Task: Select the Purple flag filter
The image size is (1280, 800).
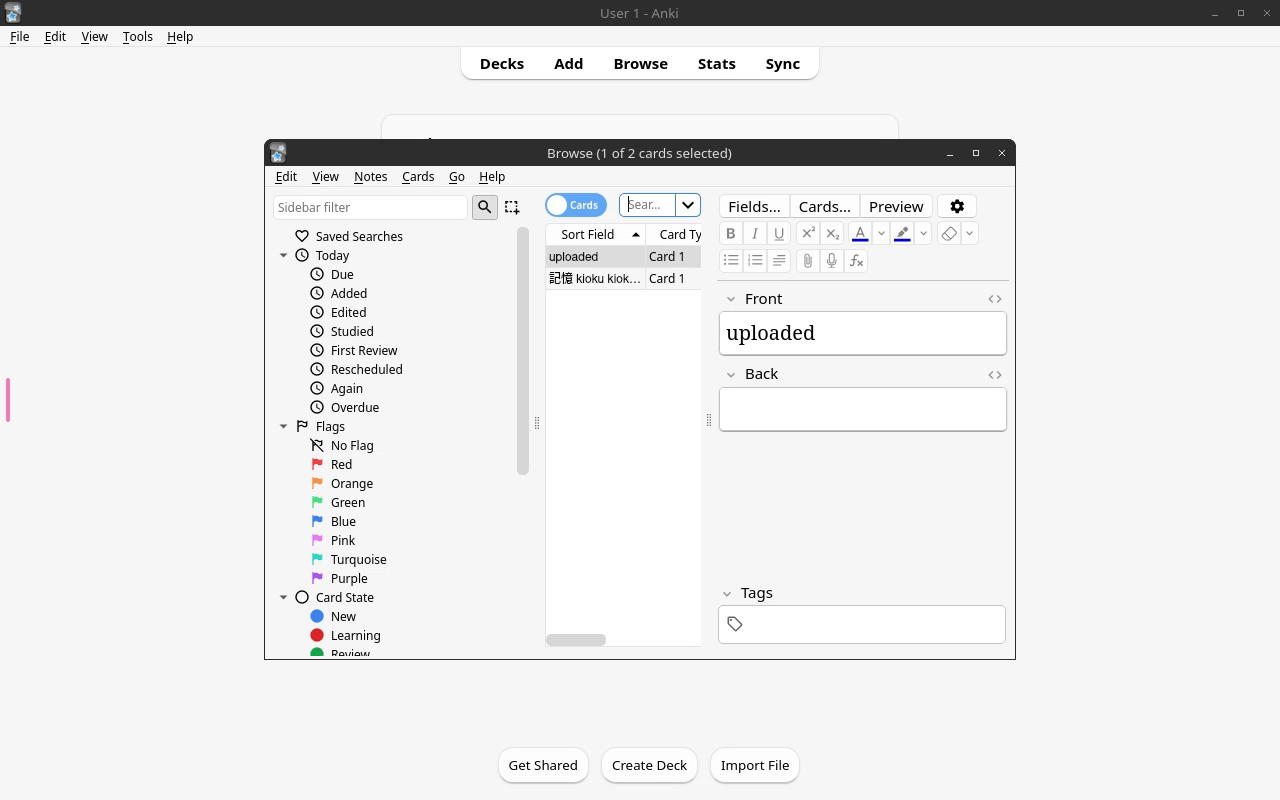Action: pos(349,578)
